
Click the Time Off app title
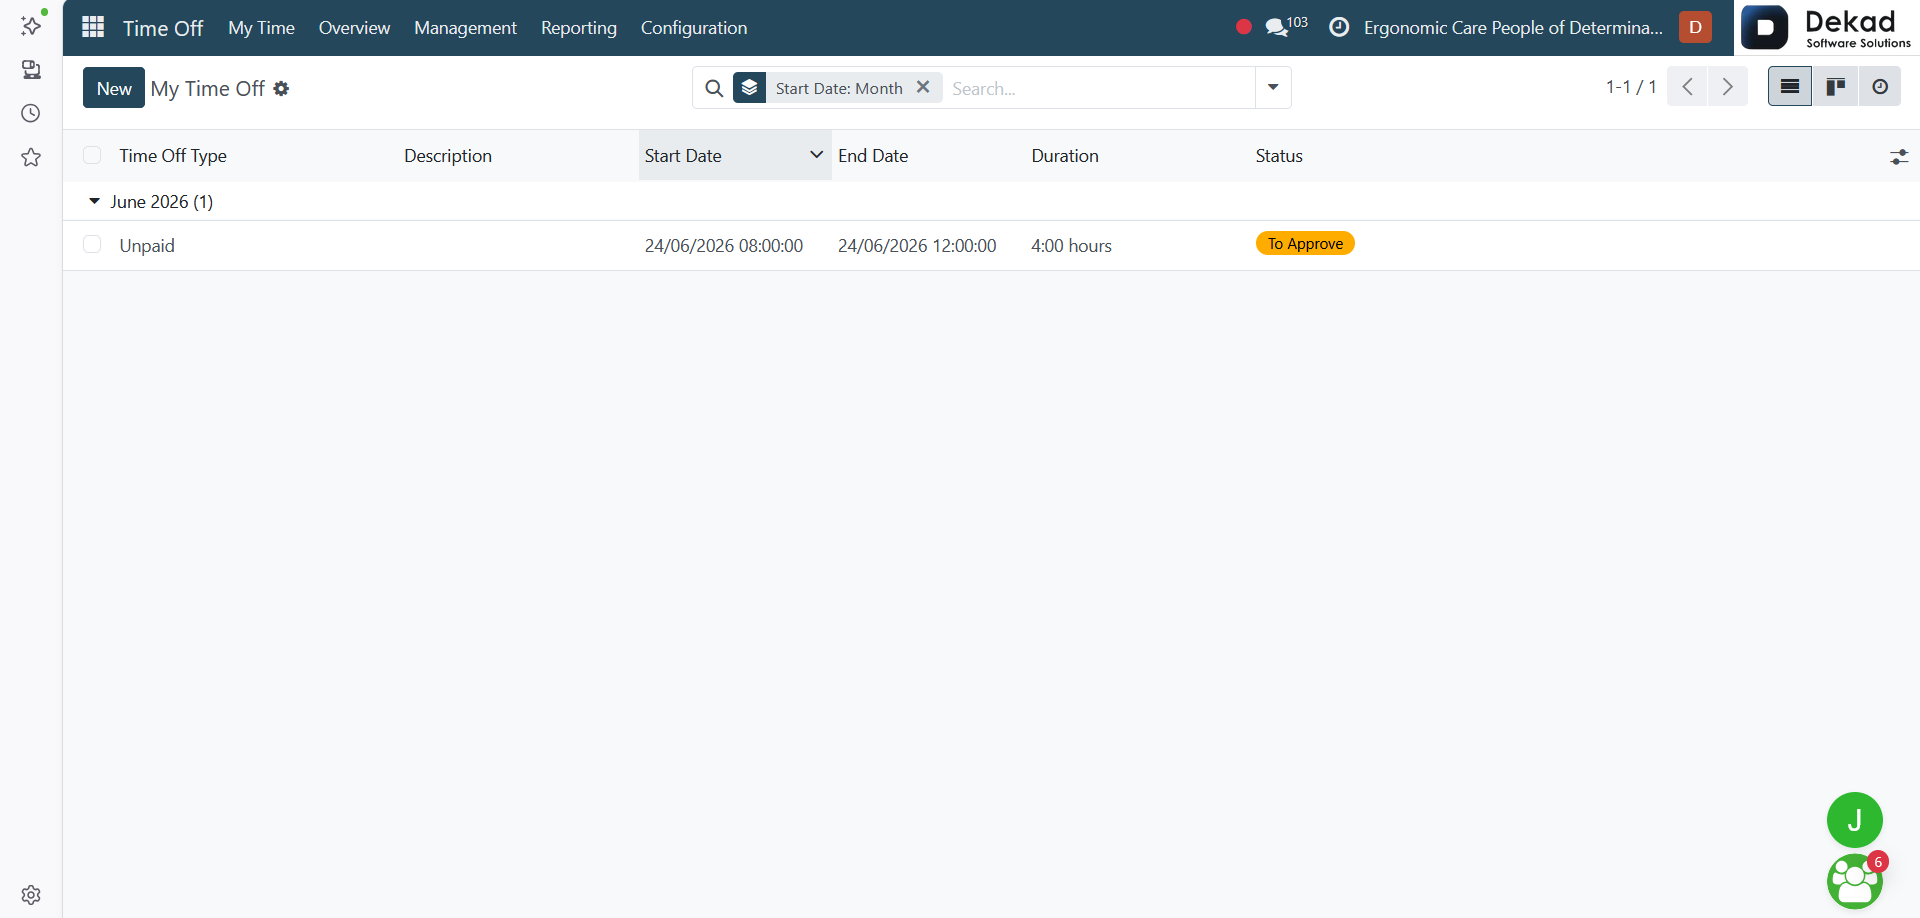click(x=163, y=28)
